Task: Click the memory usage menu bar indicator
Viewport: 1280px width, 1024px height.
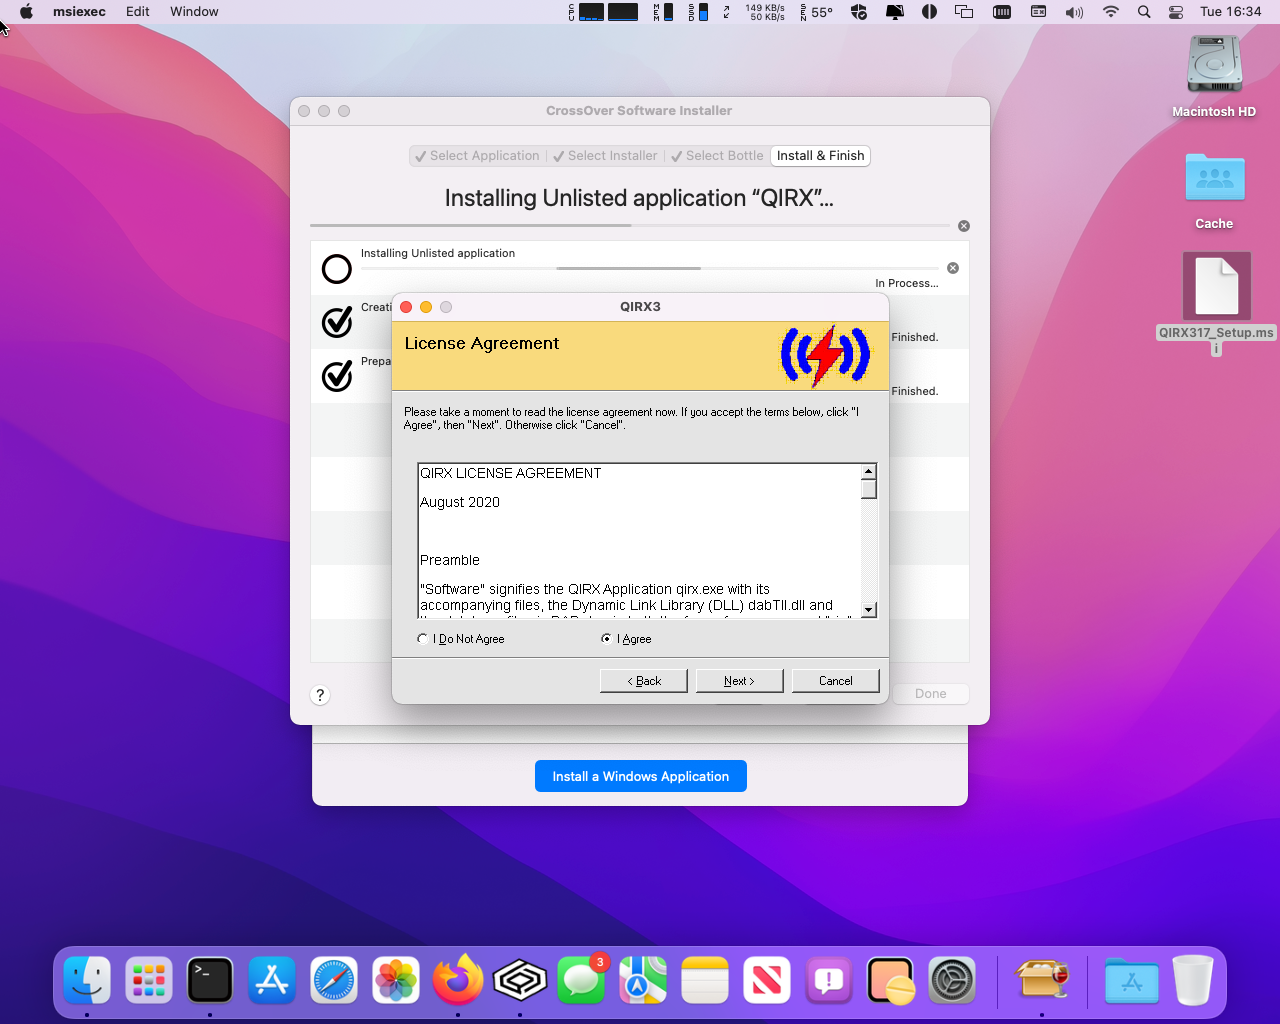Action: pyautogui.click(x=663, y=12)
